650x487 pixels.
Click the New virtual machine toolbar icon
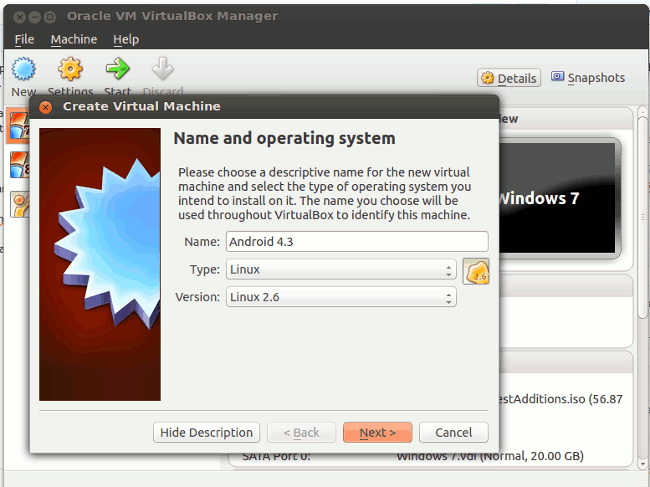pos(23,71)
